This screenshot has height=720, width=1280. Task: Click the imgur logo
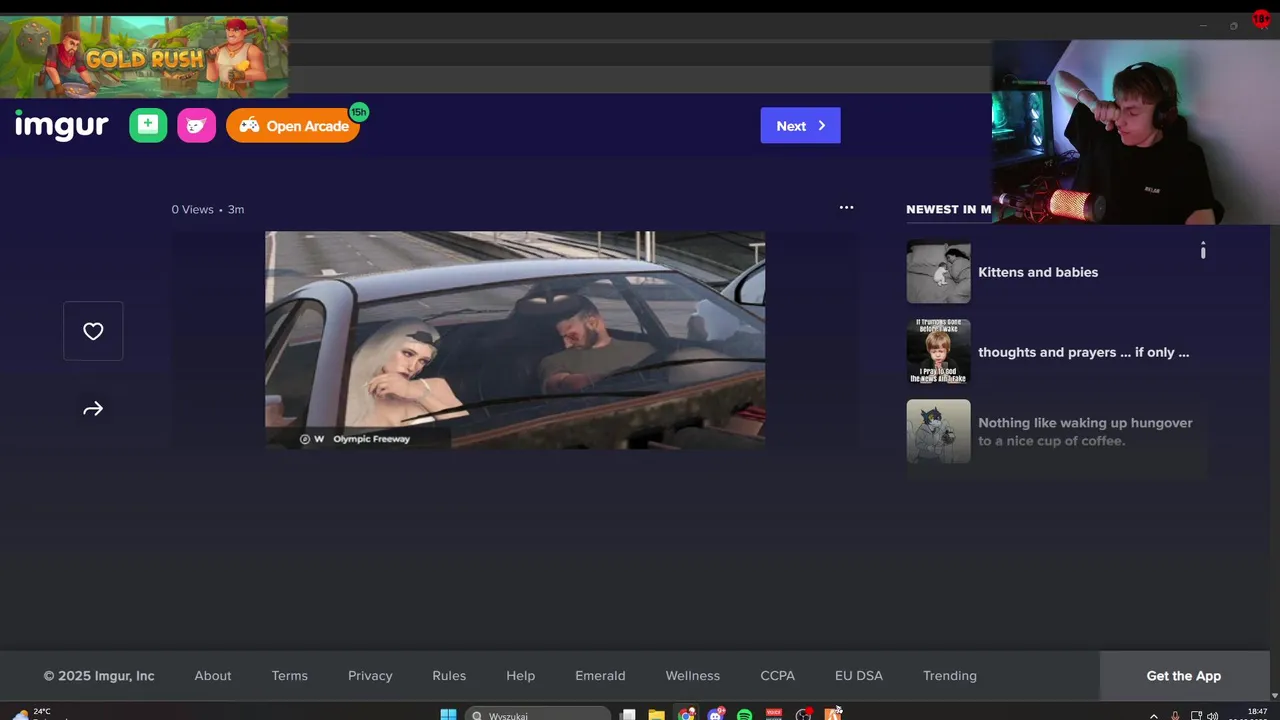coord(61,126)
